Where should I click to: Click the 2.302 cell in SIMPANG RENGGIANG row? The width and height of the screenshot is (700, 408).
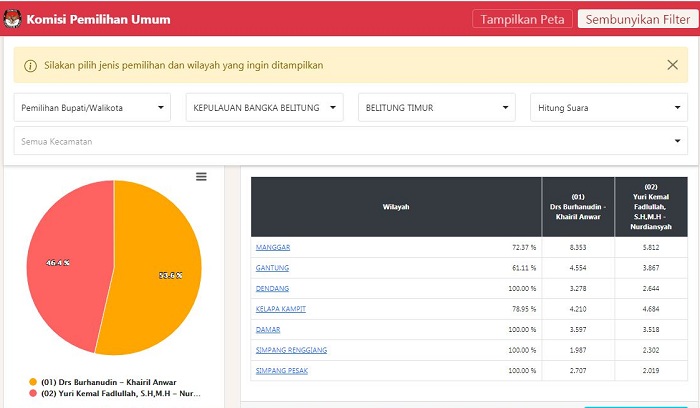coord(651,350)
